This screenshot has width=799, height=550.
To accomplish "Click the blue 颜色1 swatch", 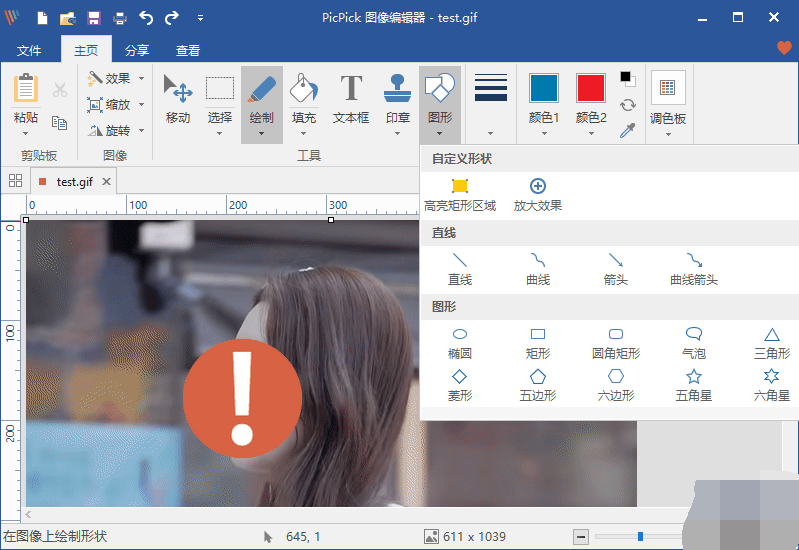I will [x=544, y=88].
